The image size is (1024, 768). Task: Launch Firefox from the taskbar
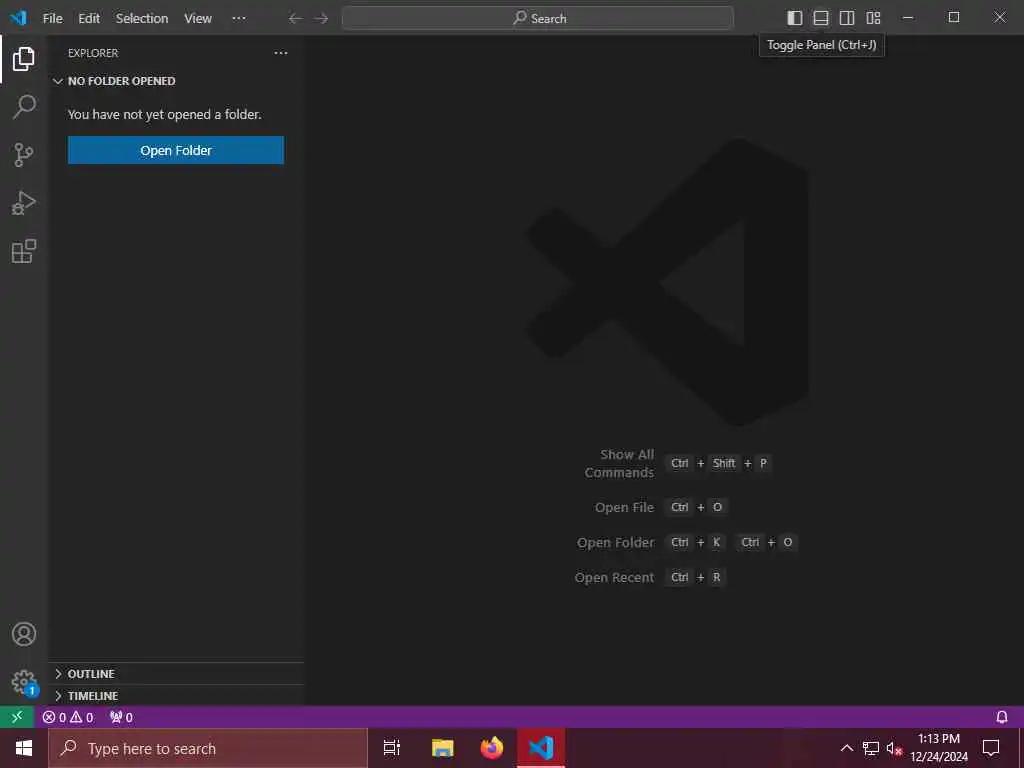tap(492, 748)
